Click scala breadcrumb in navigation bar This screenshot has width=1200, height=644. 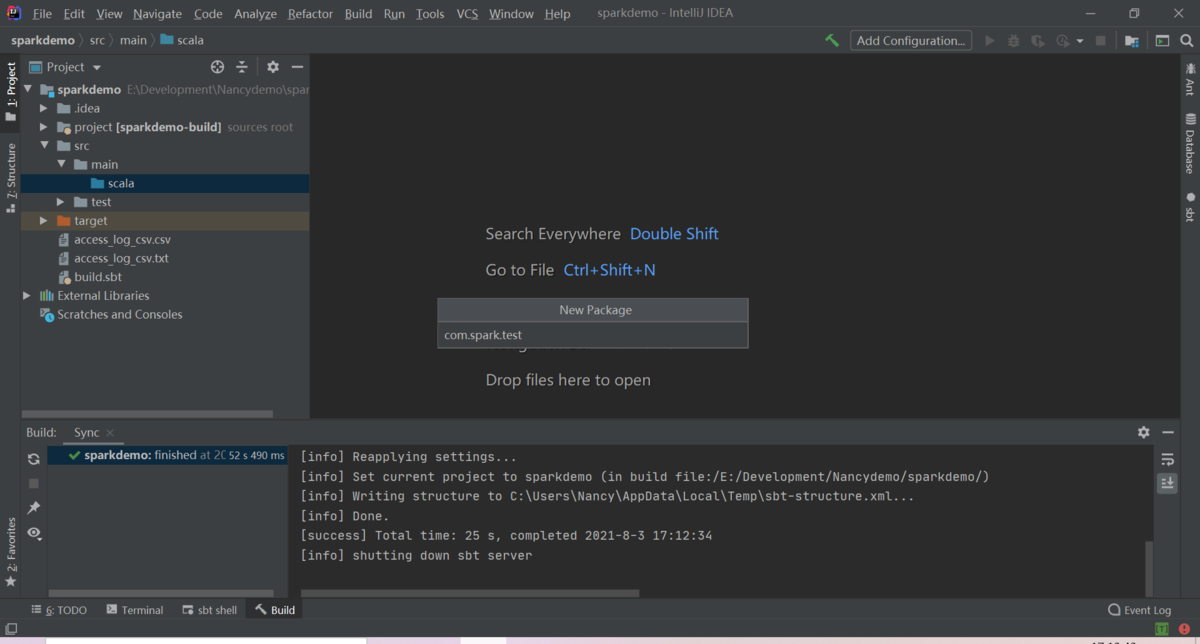tap(182, 41)
